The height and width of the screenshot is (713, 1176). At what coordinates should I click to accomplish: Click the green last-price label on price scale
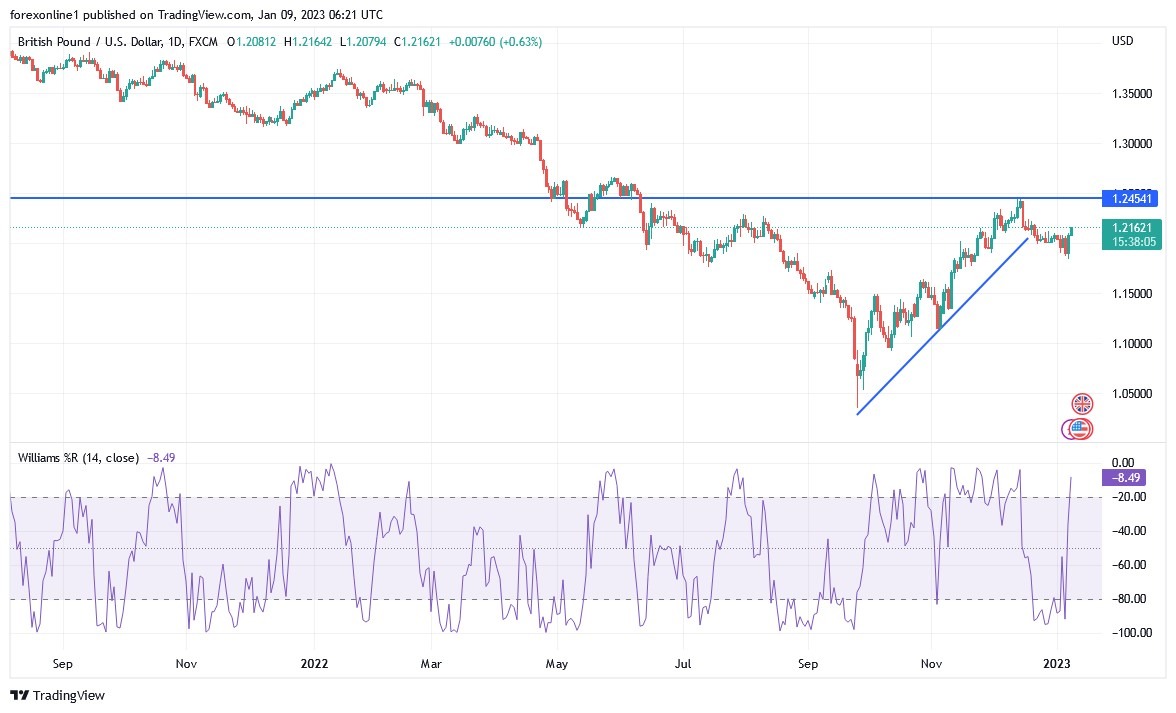(1133, 228)
